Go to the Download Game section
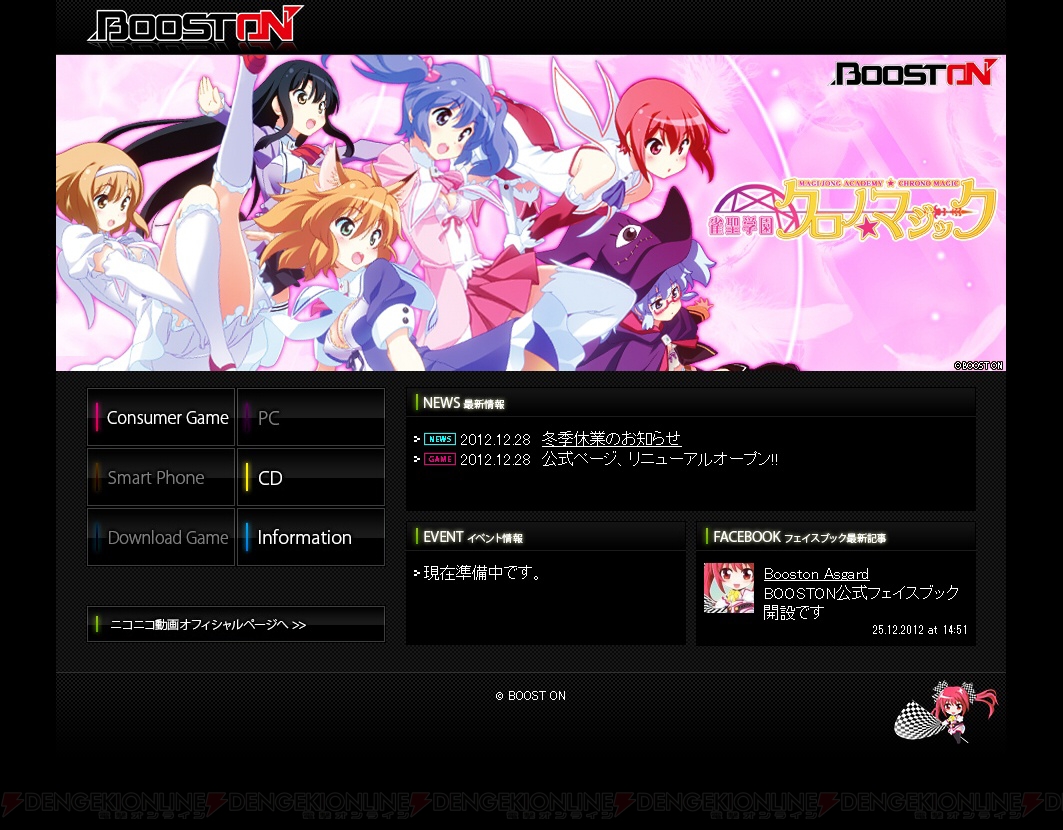Image resolution: width=1063 pixels, height=830 pixels. pyautogui.click(x=161, y=537)
